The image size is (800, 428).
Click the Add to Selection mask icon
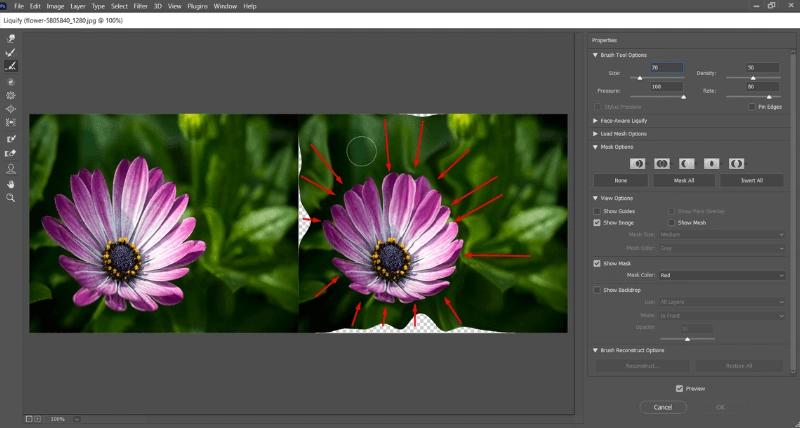pos(662,163)
